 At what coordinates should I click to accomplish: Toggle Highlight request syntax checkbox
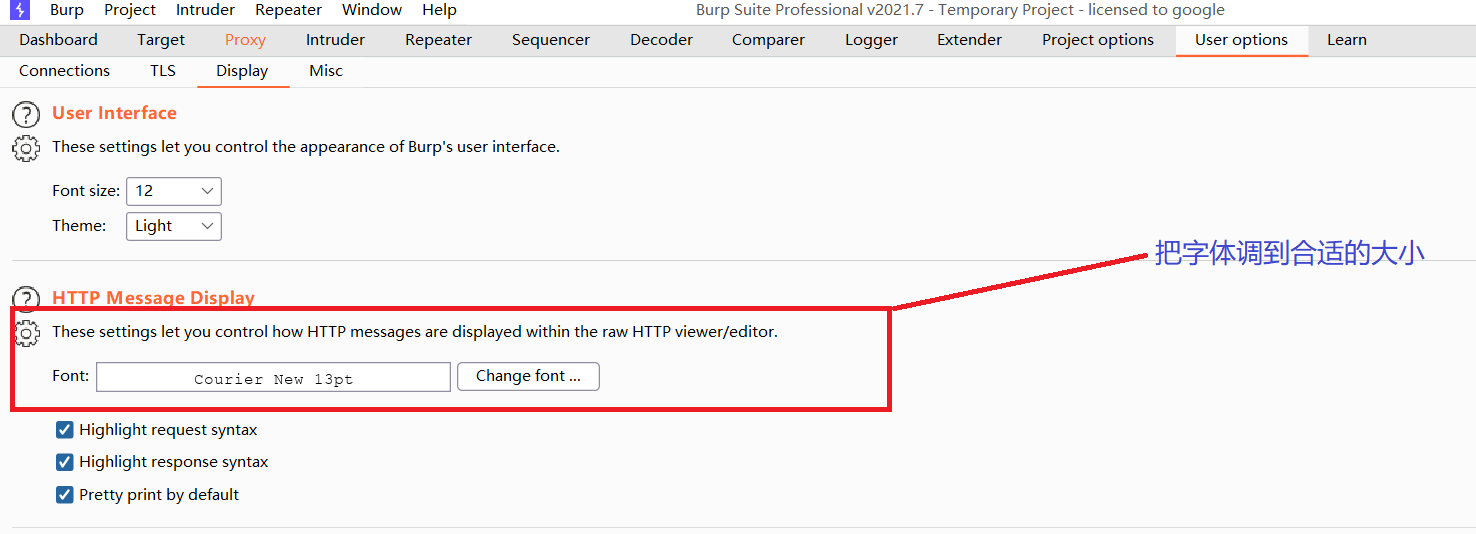click(65, 430)
